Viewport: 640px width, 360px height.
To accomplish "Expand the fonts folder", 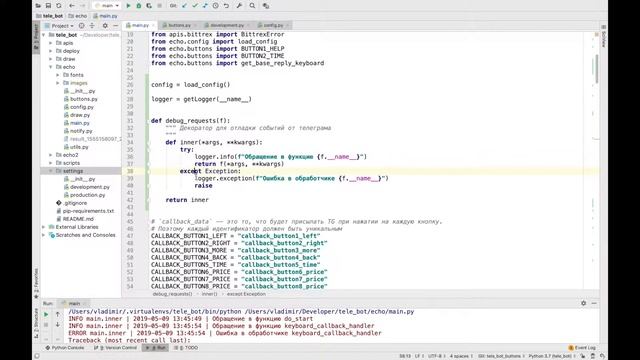I will click(x=58, y=75).
